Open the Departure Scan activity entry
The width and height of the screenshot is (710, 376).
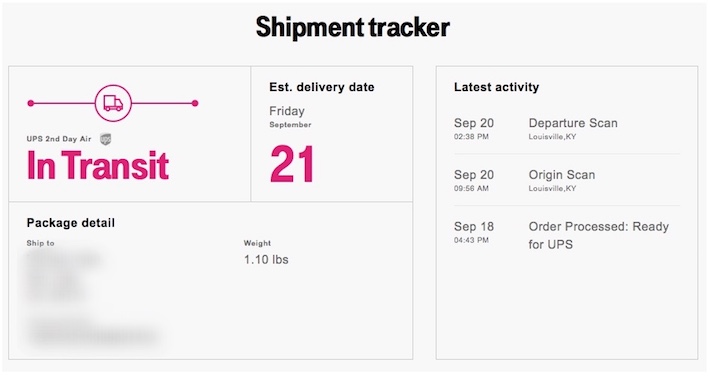coord(573,128)
